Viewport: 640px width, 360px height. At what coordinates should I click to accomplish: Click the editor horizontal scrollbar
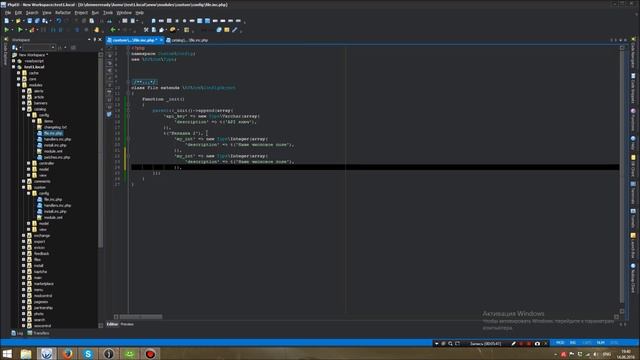pyautogui.click(x=141, y=316)
